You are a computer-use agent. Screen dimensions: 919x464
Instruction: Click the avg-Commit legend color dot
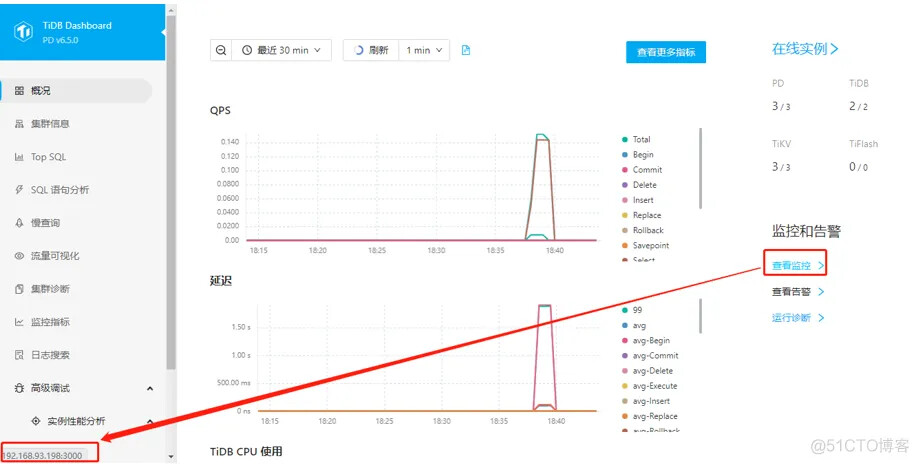click(625, 356)
